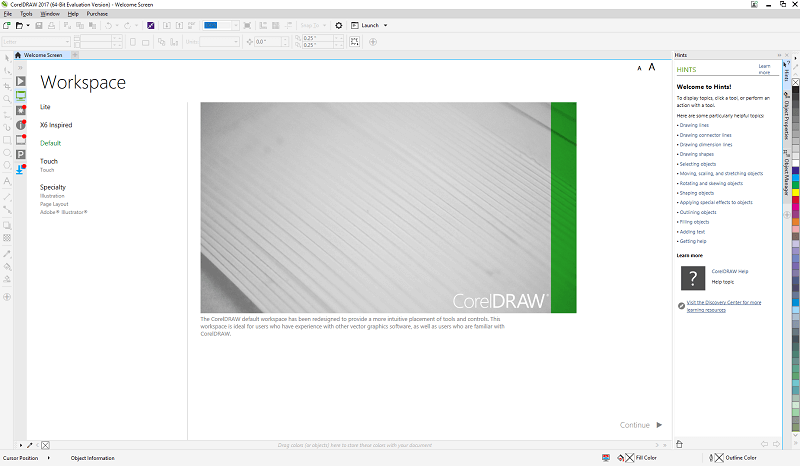This screenshot has width=800, height=466.
Task: Switch to Object Properties docker tab
Action: click(787, 116)
